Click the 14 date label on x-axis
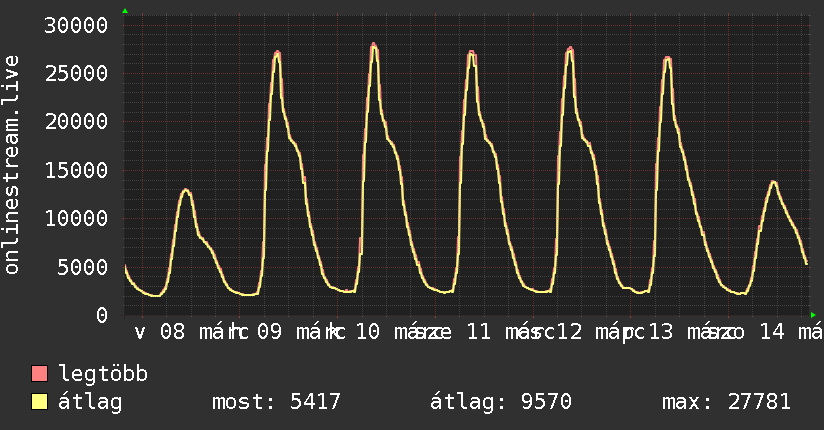The height and width of the screenshot is (430, 824). tap(772, 332)
